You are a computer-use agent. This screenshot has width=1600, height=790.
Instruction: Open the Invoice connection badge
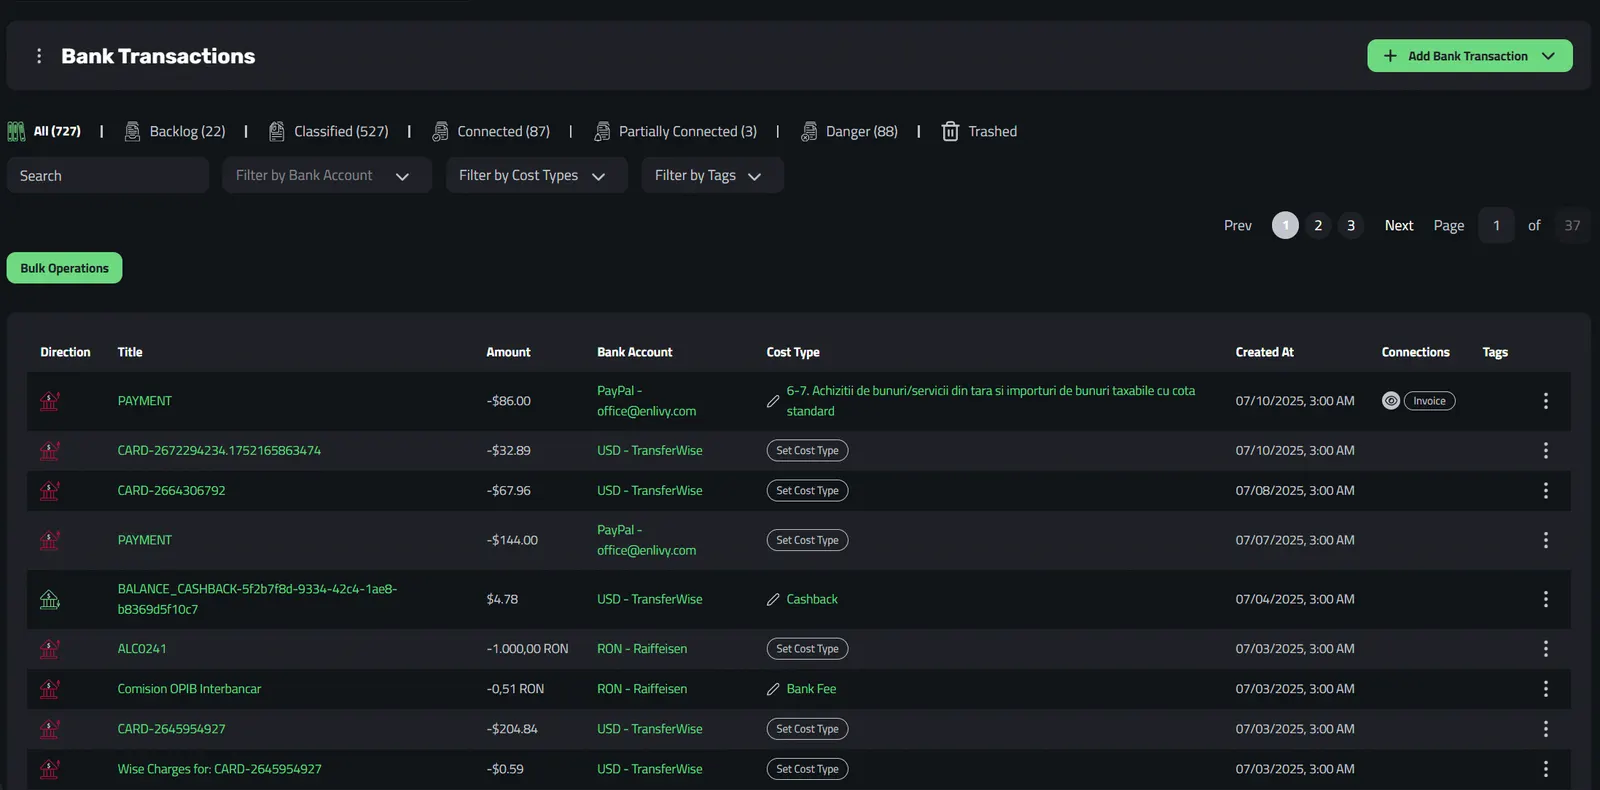1430,401
